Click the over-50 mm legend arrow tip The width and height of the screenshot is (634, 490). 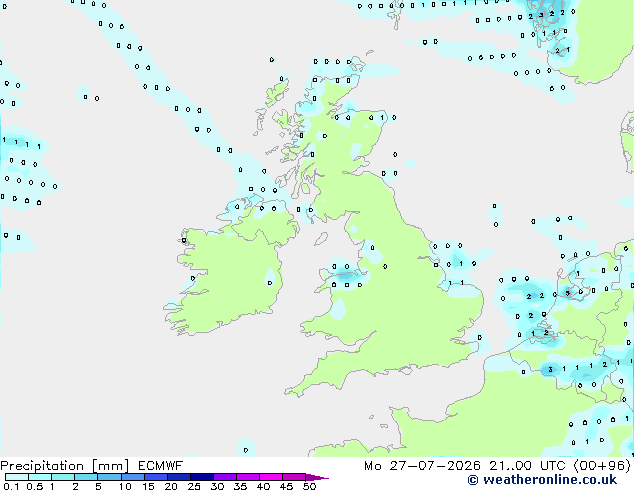click(317, 477)
